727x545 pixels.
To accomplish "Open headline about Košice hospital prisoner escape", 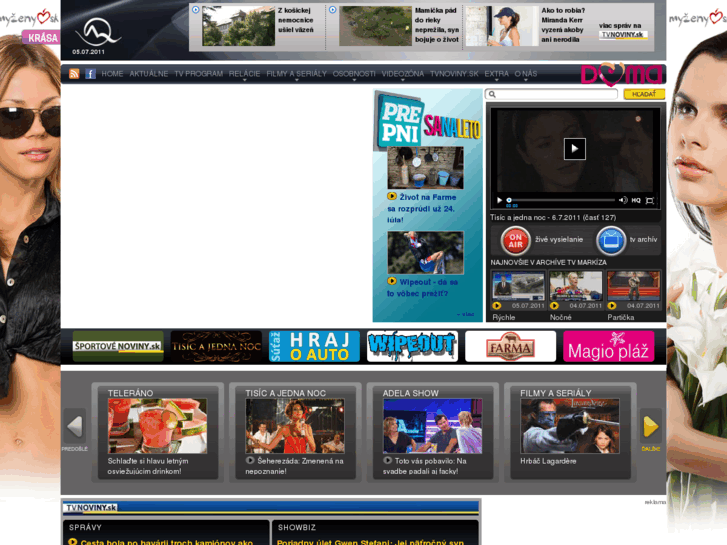I will tap(296, 20).
